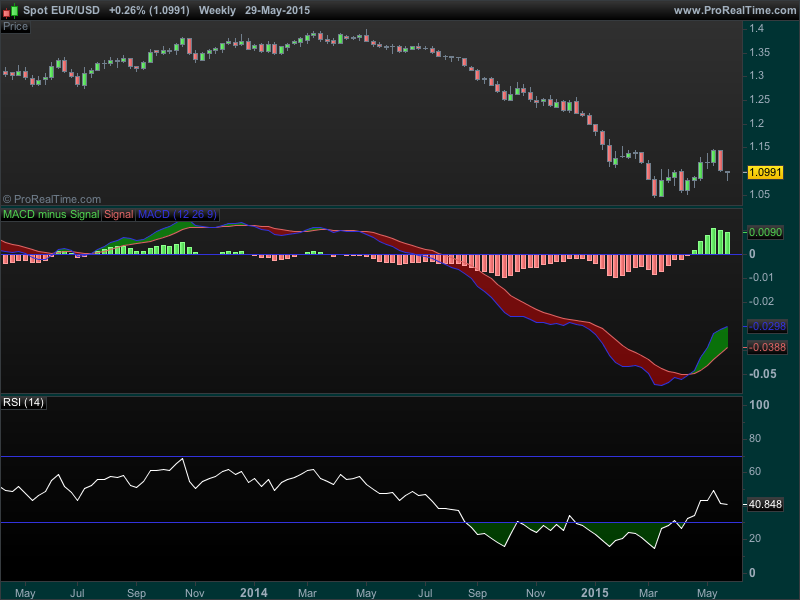Click the 100 RSI axis label
800x600 pixels.
759,405
